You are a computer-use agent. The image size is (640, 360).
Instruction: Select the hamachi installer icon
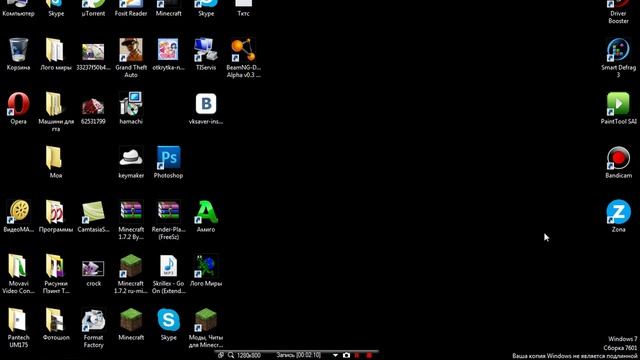131,104
